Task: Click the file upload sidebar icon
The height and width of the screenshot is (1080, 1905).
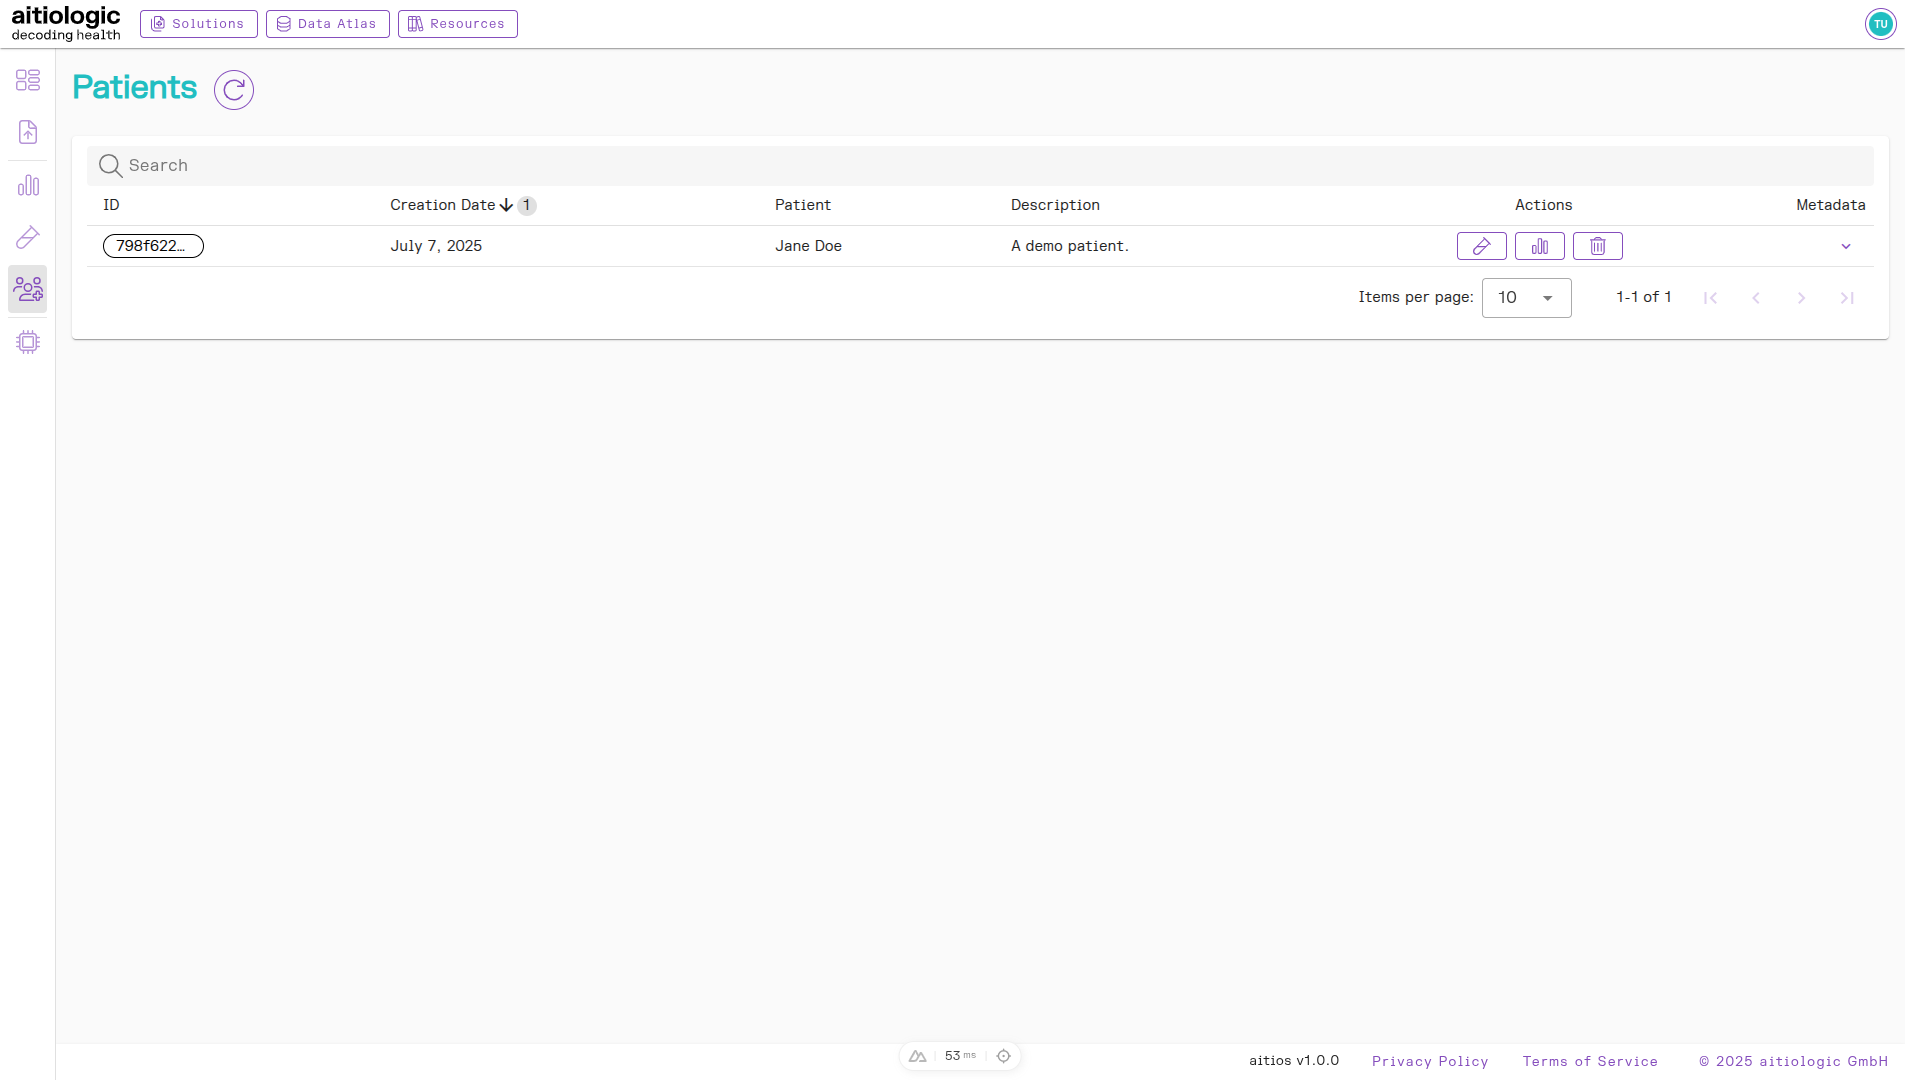Action: coord(28,132)
